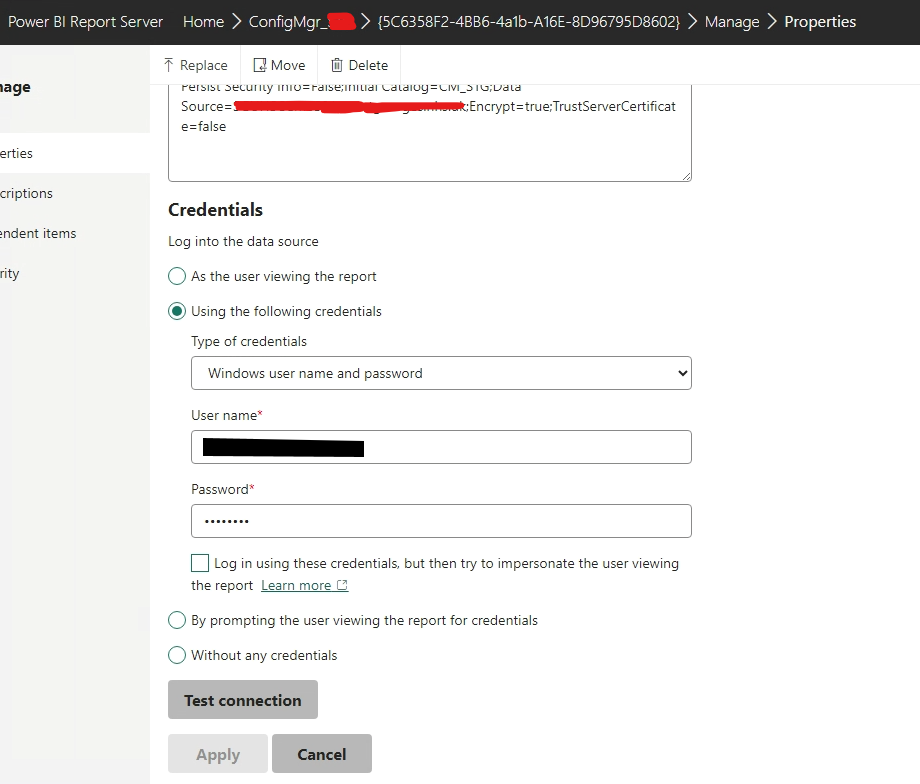Image resolution: width=920 pixels, height=784 pixels.
Task: Select 'Using the following credentials' option
Action: point(177,311)
